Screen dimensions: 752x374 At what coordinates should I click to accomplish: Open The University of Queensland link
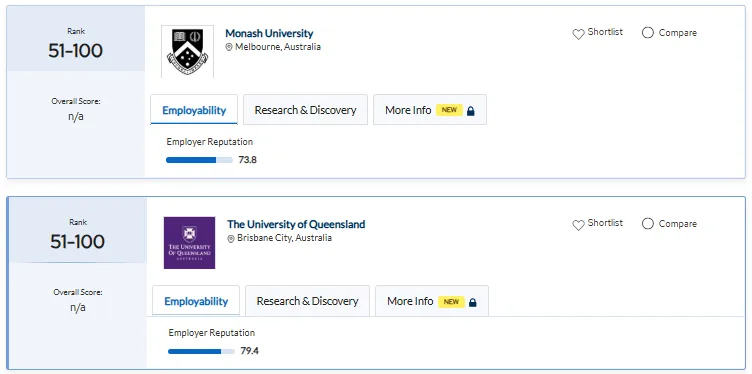coord(296,224)
